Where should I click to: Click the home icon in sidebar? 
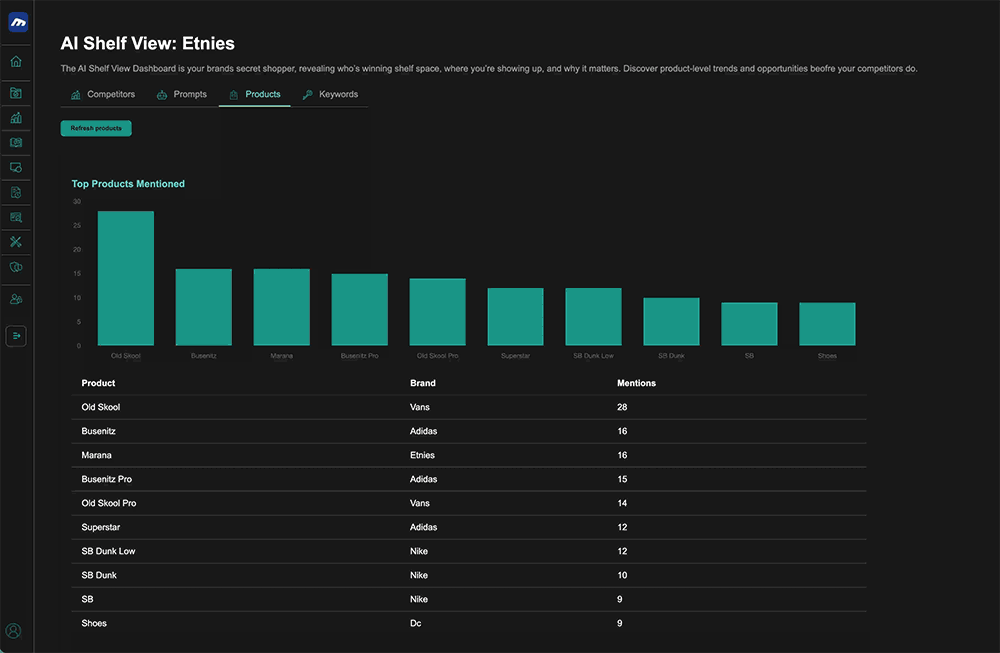[16, 62]
